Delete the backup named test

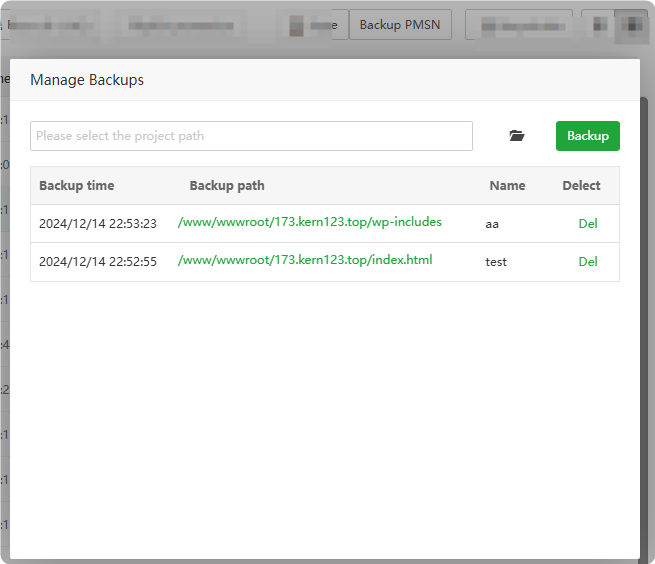[588, 262]
